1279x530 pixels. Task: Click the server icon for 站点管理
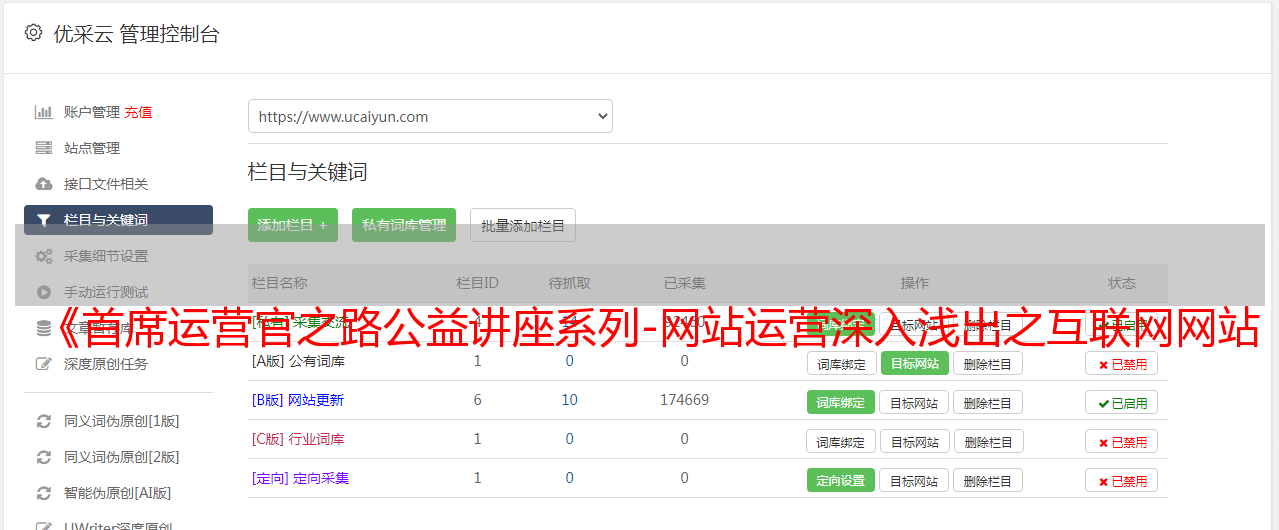point(44,148)
